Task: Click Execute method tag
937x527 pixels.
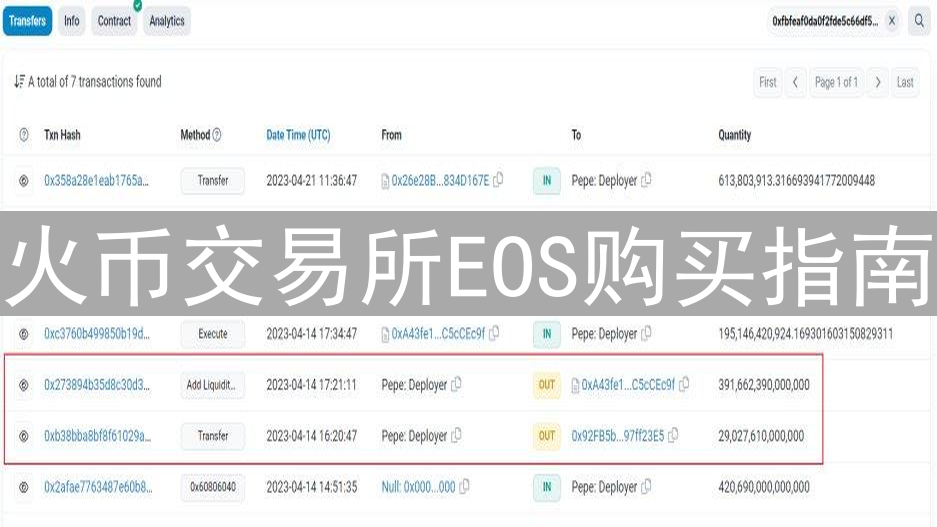Action: 213,334
